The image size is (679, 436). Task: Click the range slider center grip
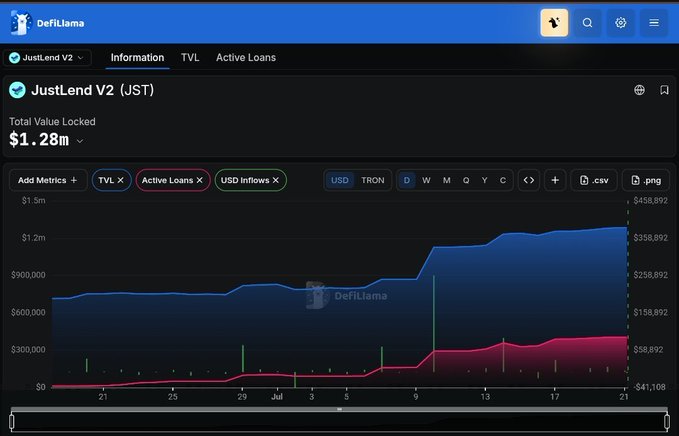click(x=340, y=409)
